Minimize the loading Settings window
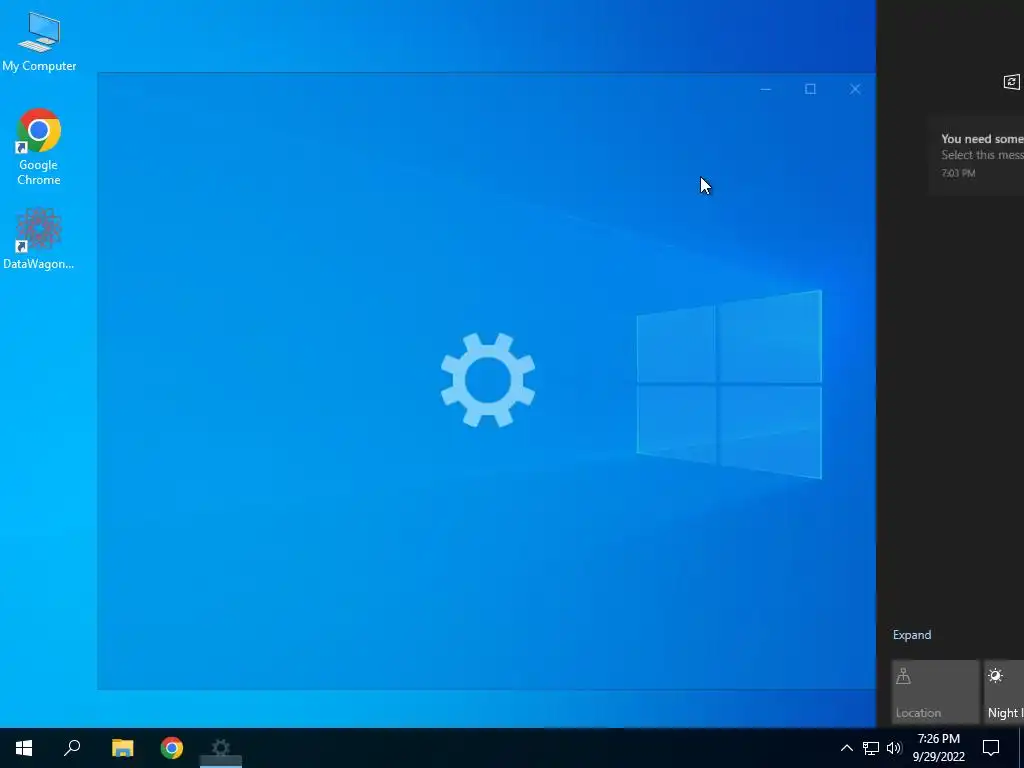The height and width of the screenshot is (768, 1024). pos(765,89)
